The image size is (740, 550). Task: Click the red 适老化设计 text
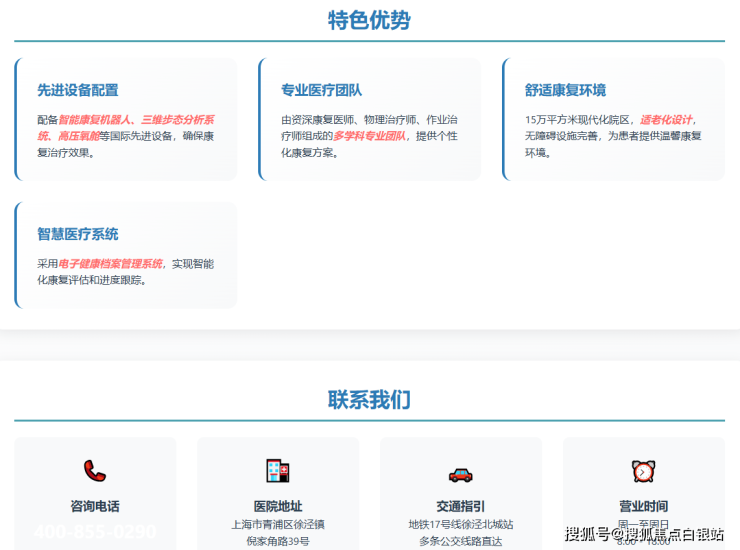[666, 120]
